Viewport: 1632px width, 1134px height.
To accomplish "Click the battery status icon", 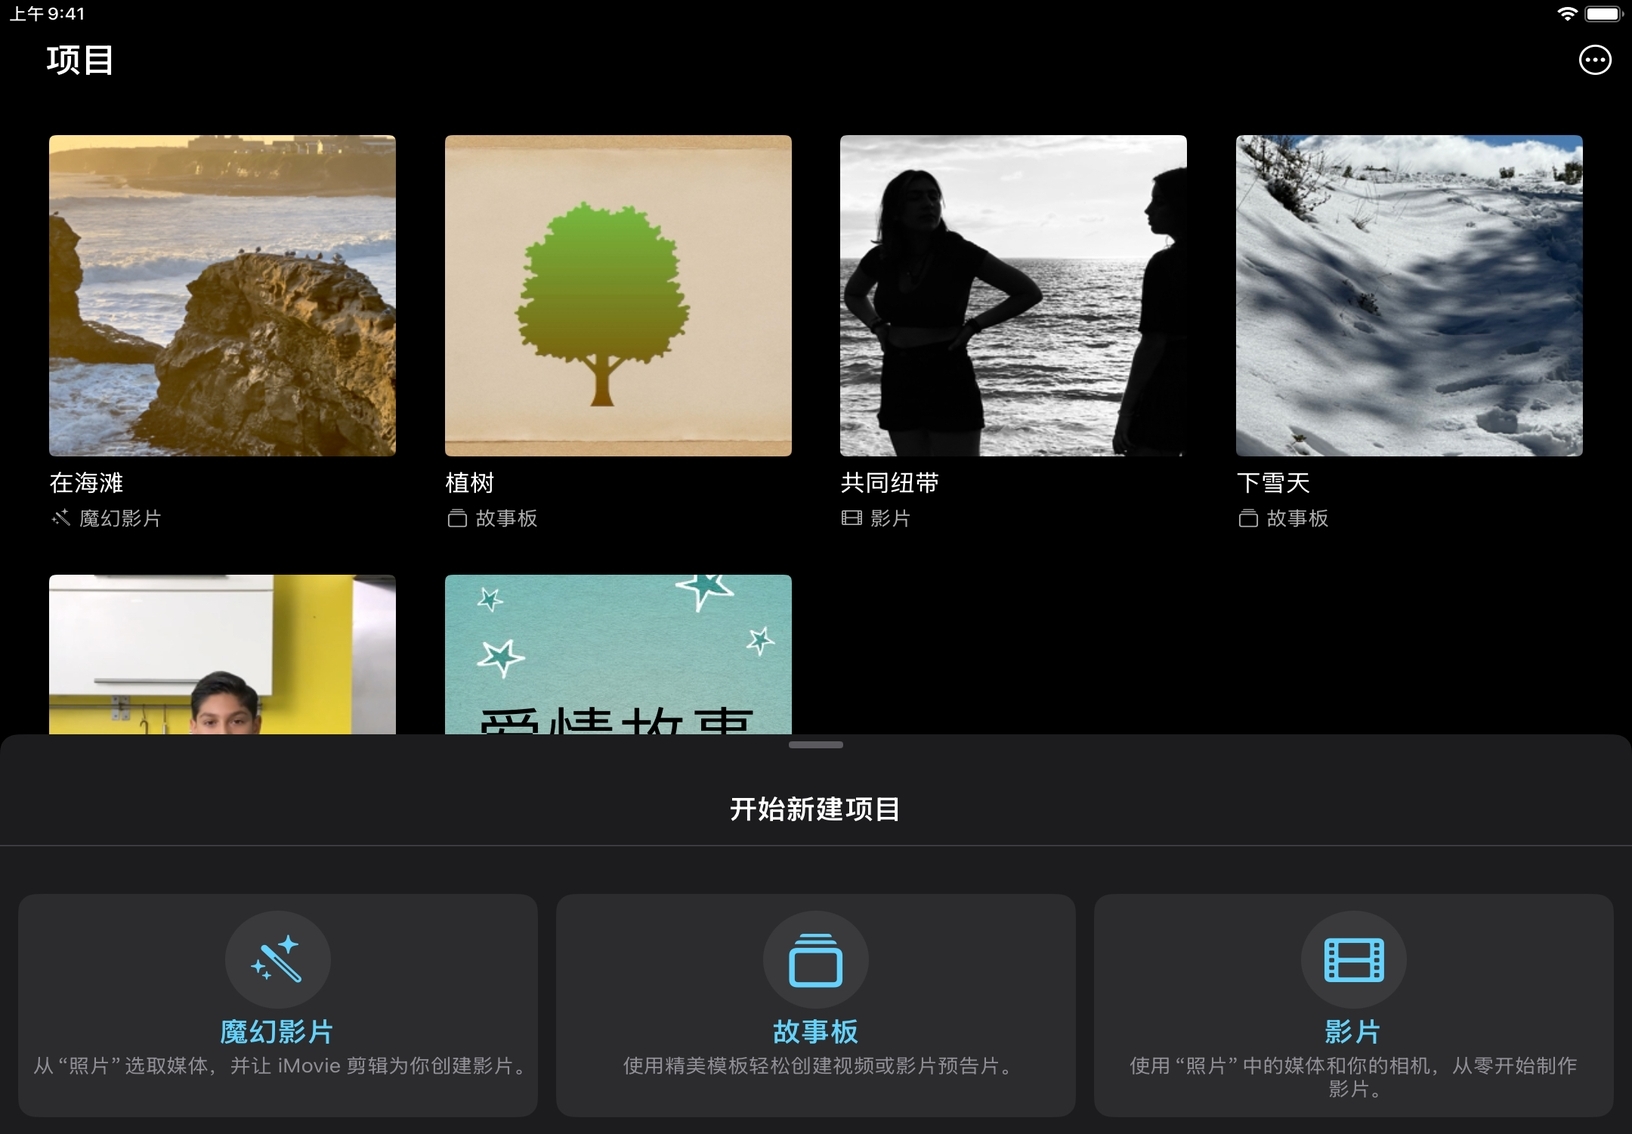I will (x=1603, y=14).
